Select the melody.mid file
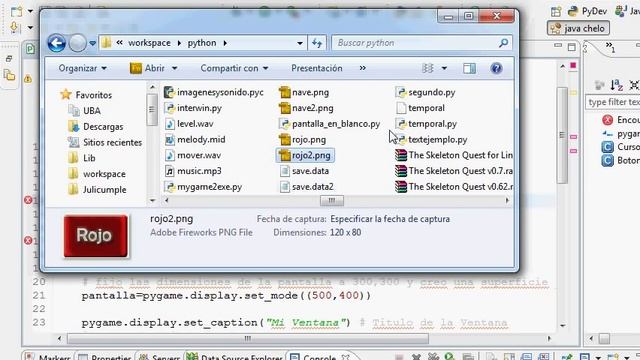The width and height of the screenshot is (640, 360). click(195, 140)
